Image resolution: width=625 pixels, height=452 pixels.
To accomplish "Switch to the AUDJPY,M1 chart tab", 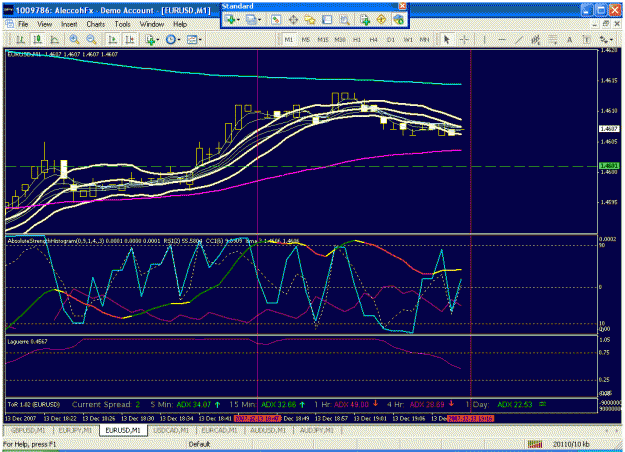I will 317,430.
